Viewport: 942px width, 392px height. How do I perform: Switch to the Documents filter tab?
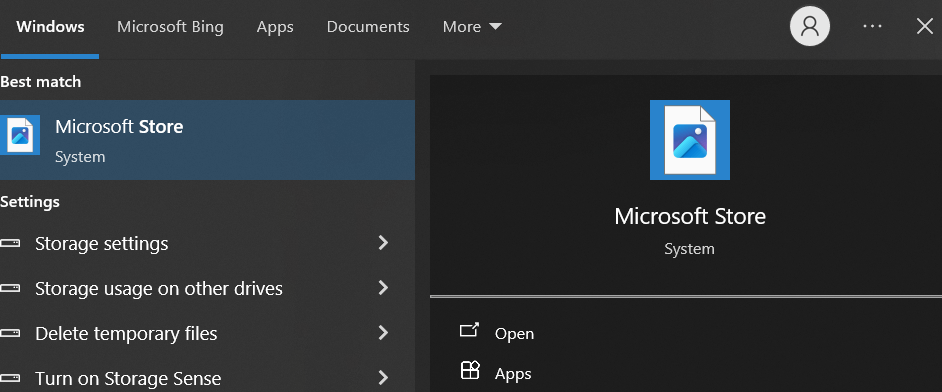[x=368, y=26]
